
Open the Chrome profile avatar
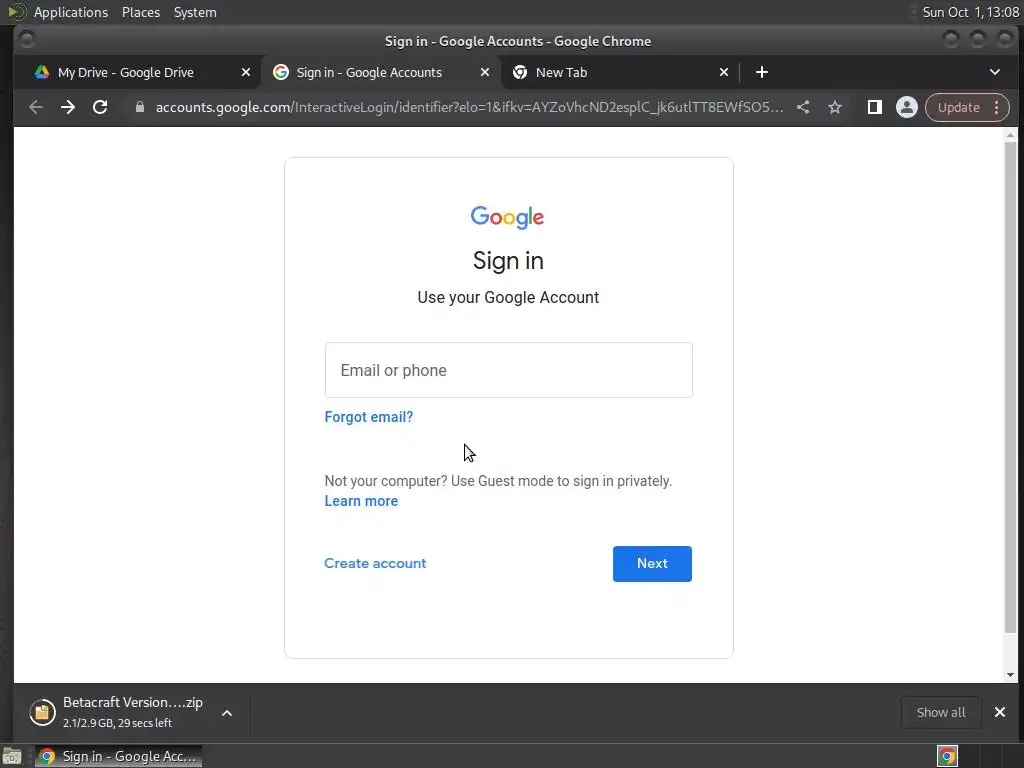pos(906,107)
